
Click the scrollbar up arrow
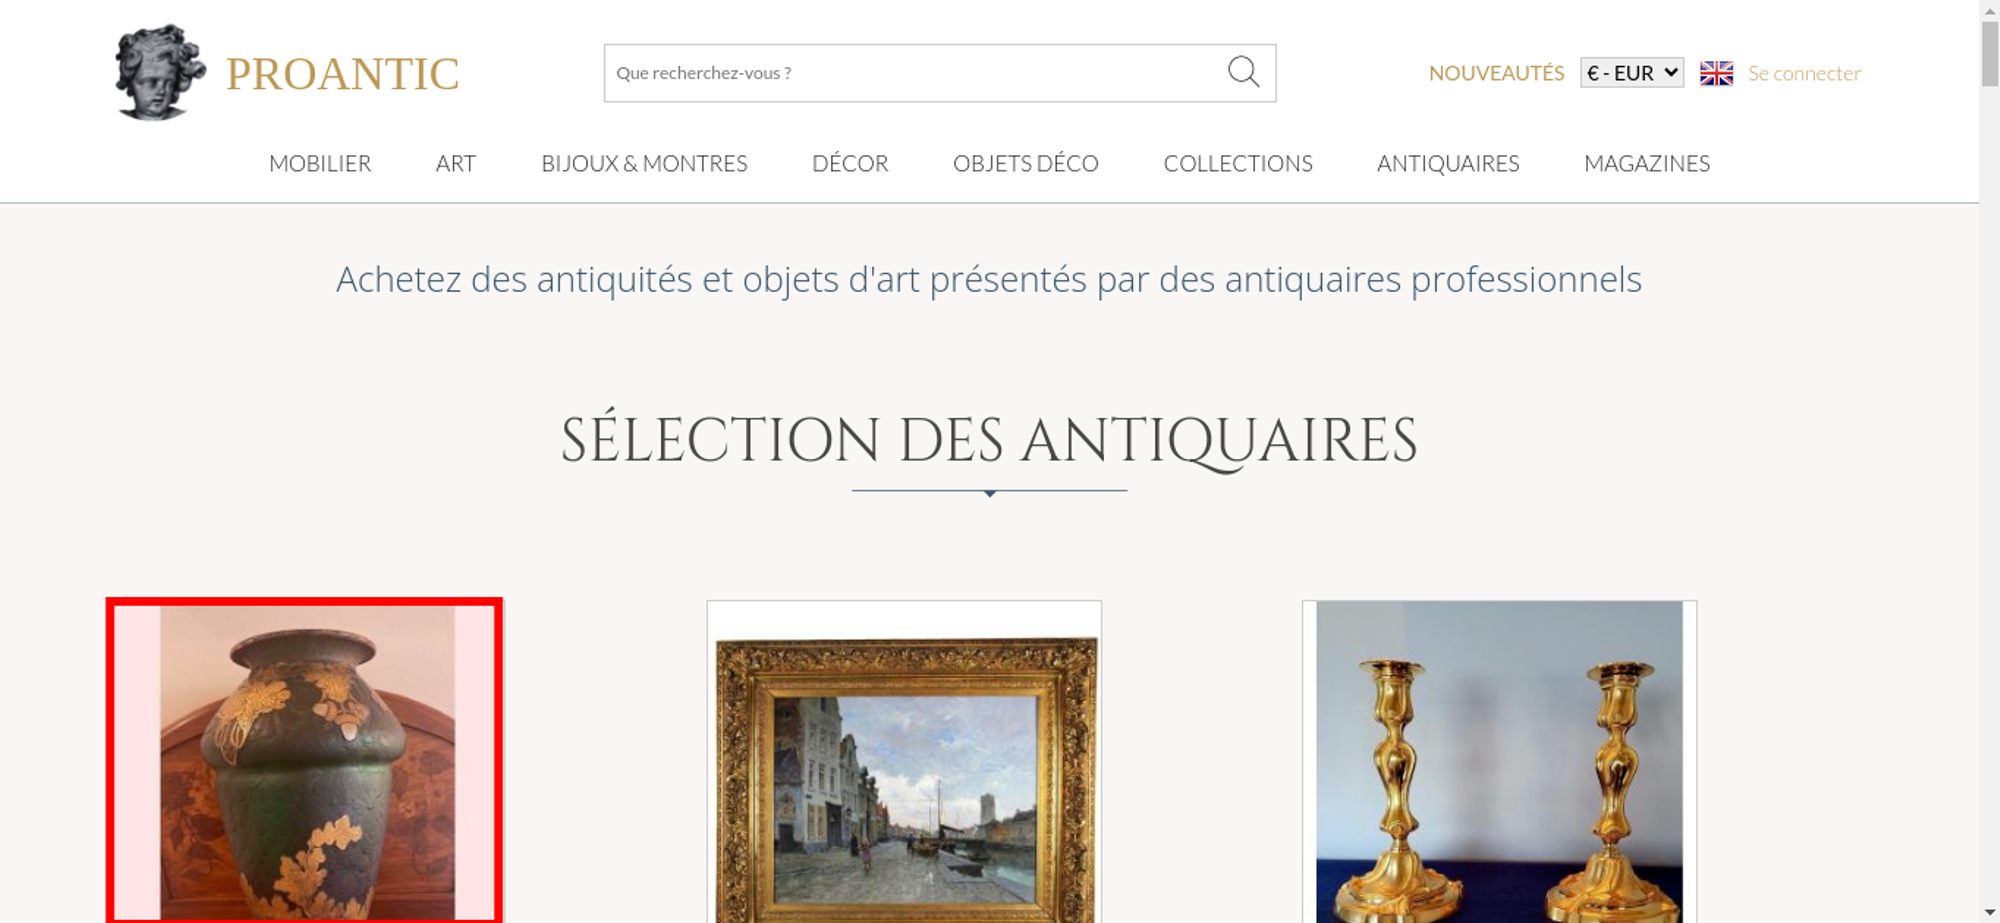tap(1989, 9)
